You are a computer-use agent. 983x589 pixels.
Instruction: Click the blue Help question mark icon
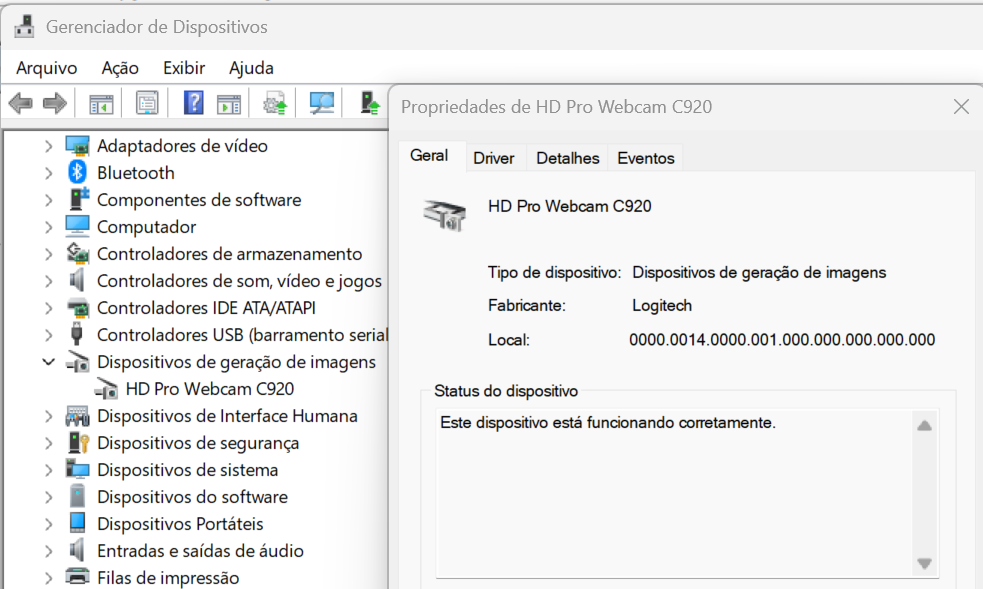coord(194,103)
